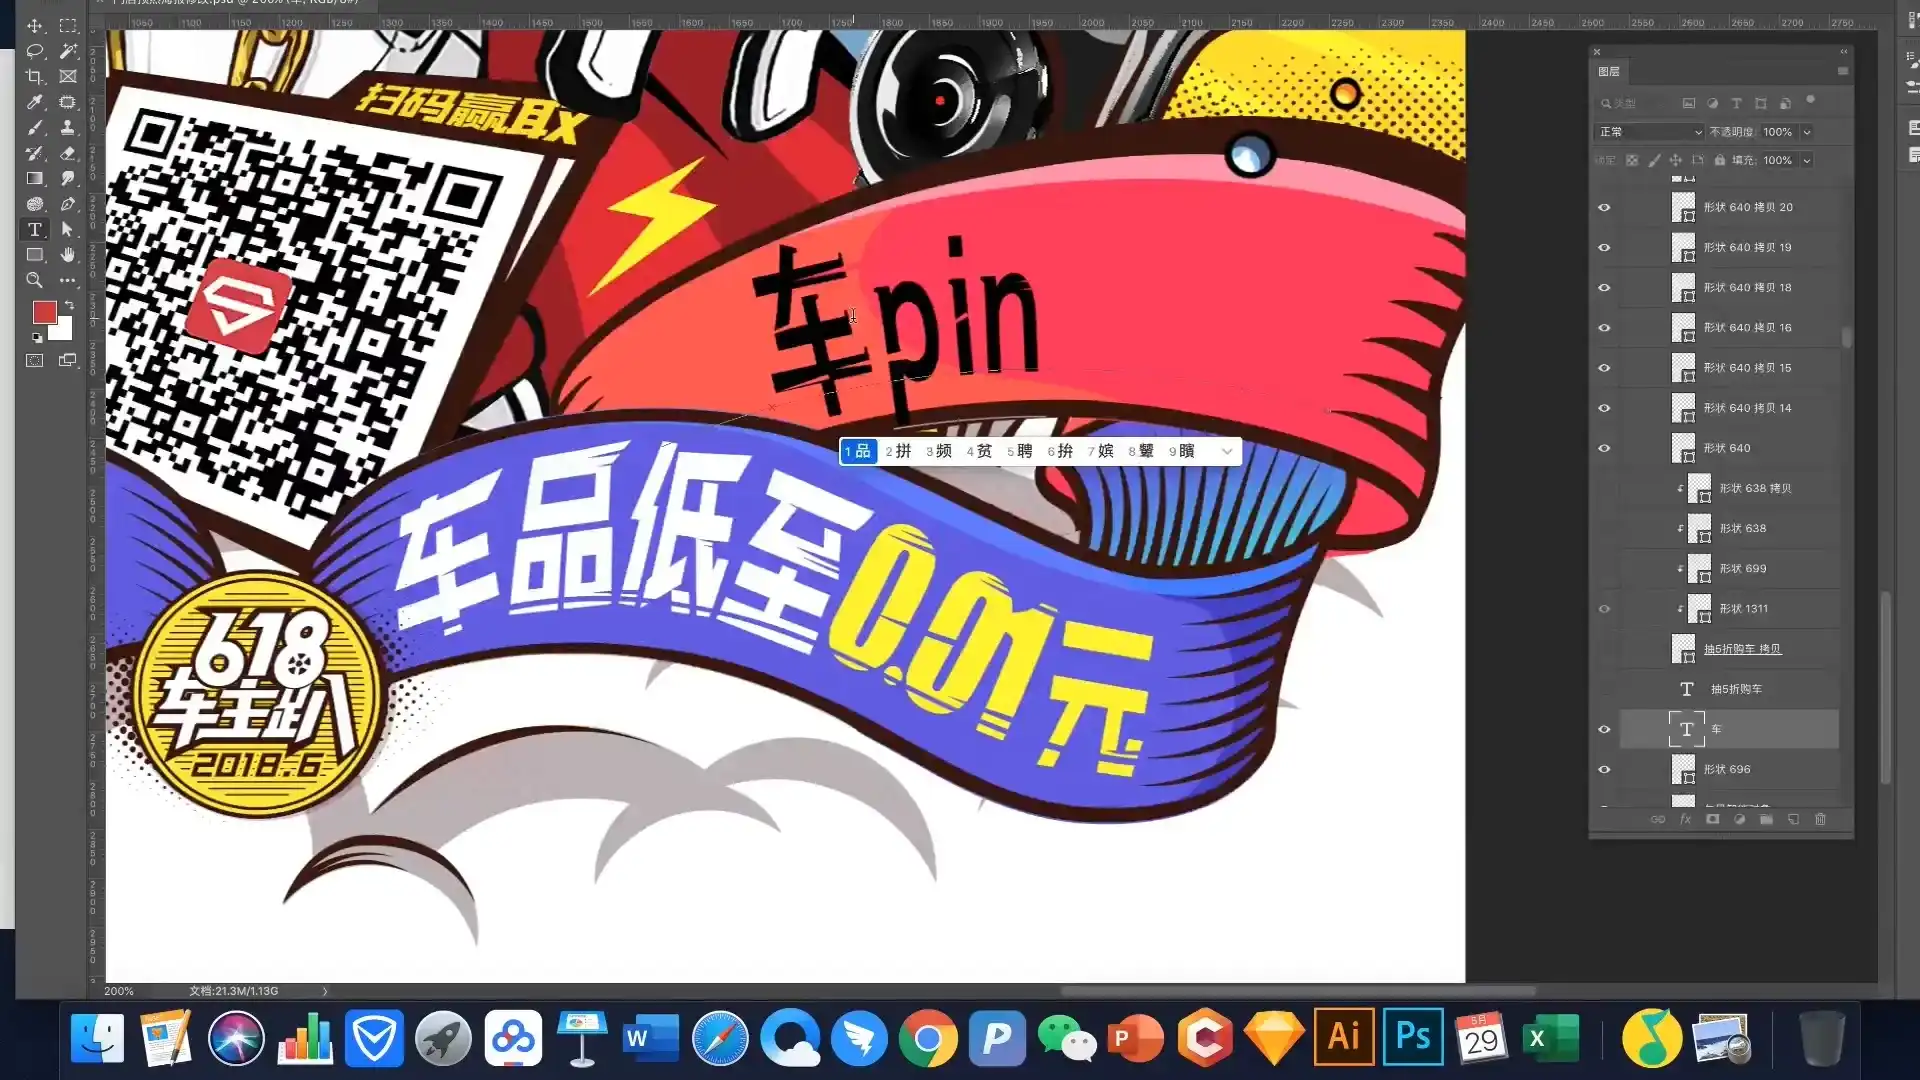Open the Zoom tool
Viewport: 1920px width, 1080px height.
pos(35,281)
